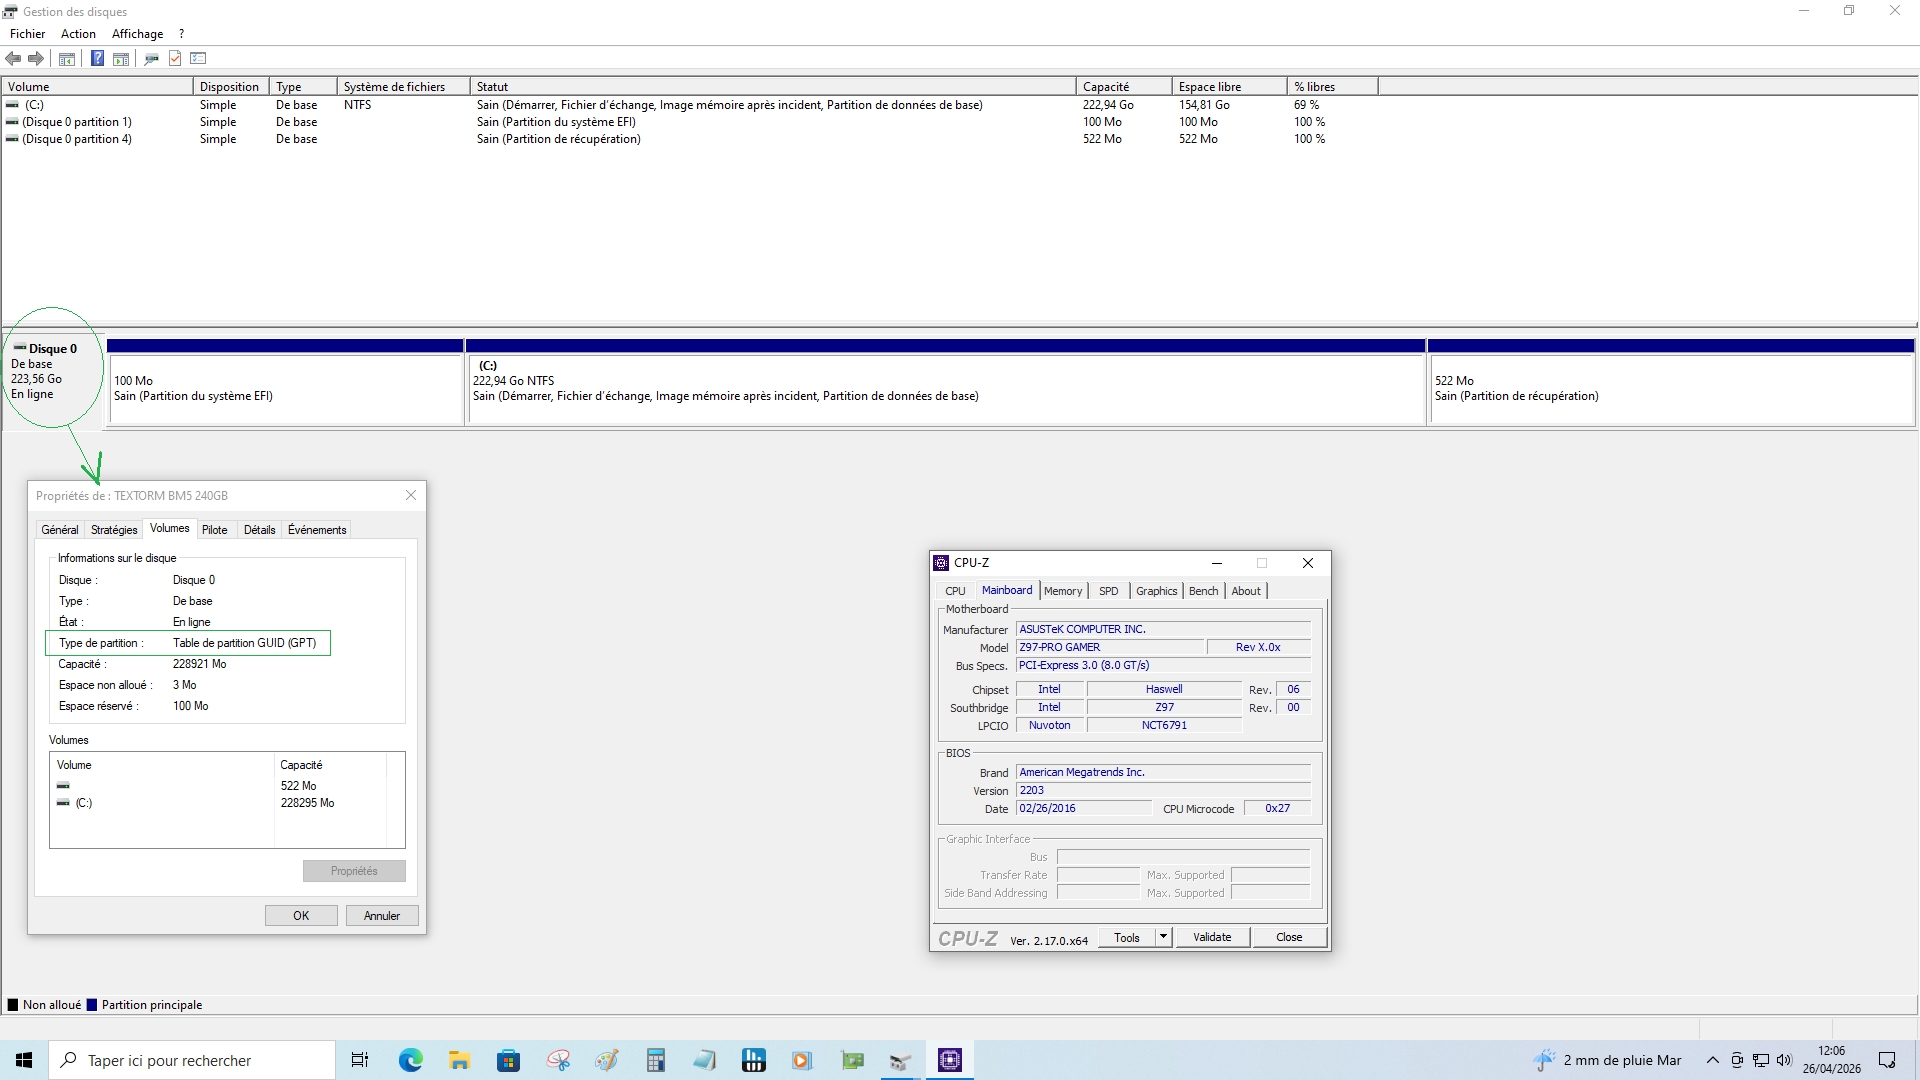The image size is (1920, 1080).
Task: Click the blue Help toolbar icon
Action: [x=97, y=58]
